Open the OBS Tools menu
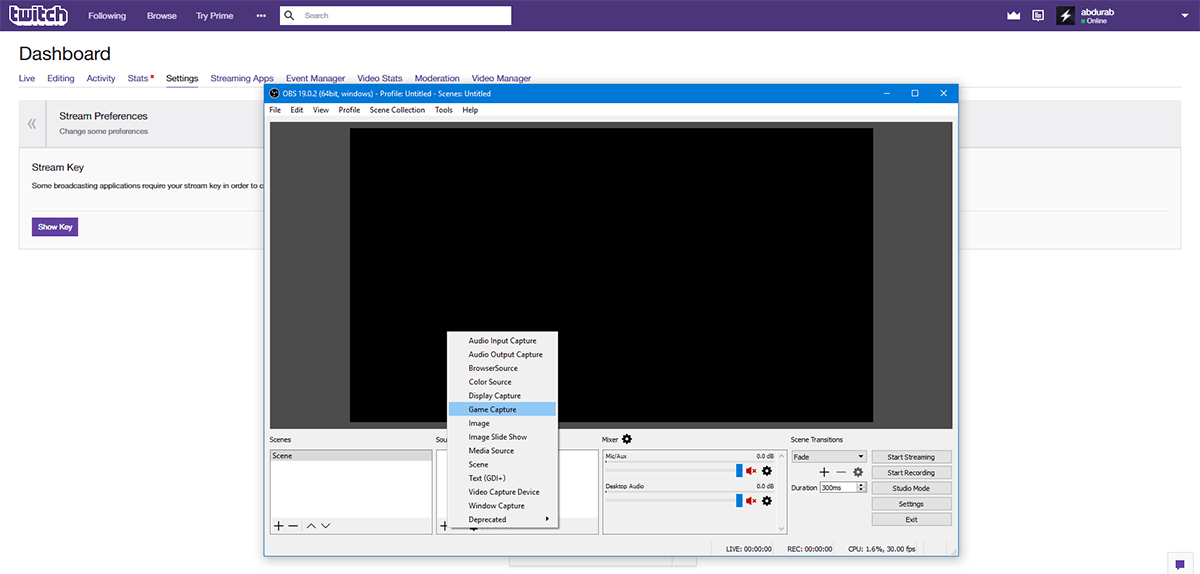This screenshot has height=574, width=1200. (x=443, y=110)
